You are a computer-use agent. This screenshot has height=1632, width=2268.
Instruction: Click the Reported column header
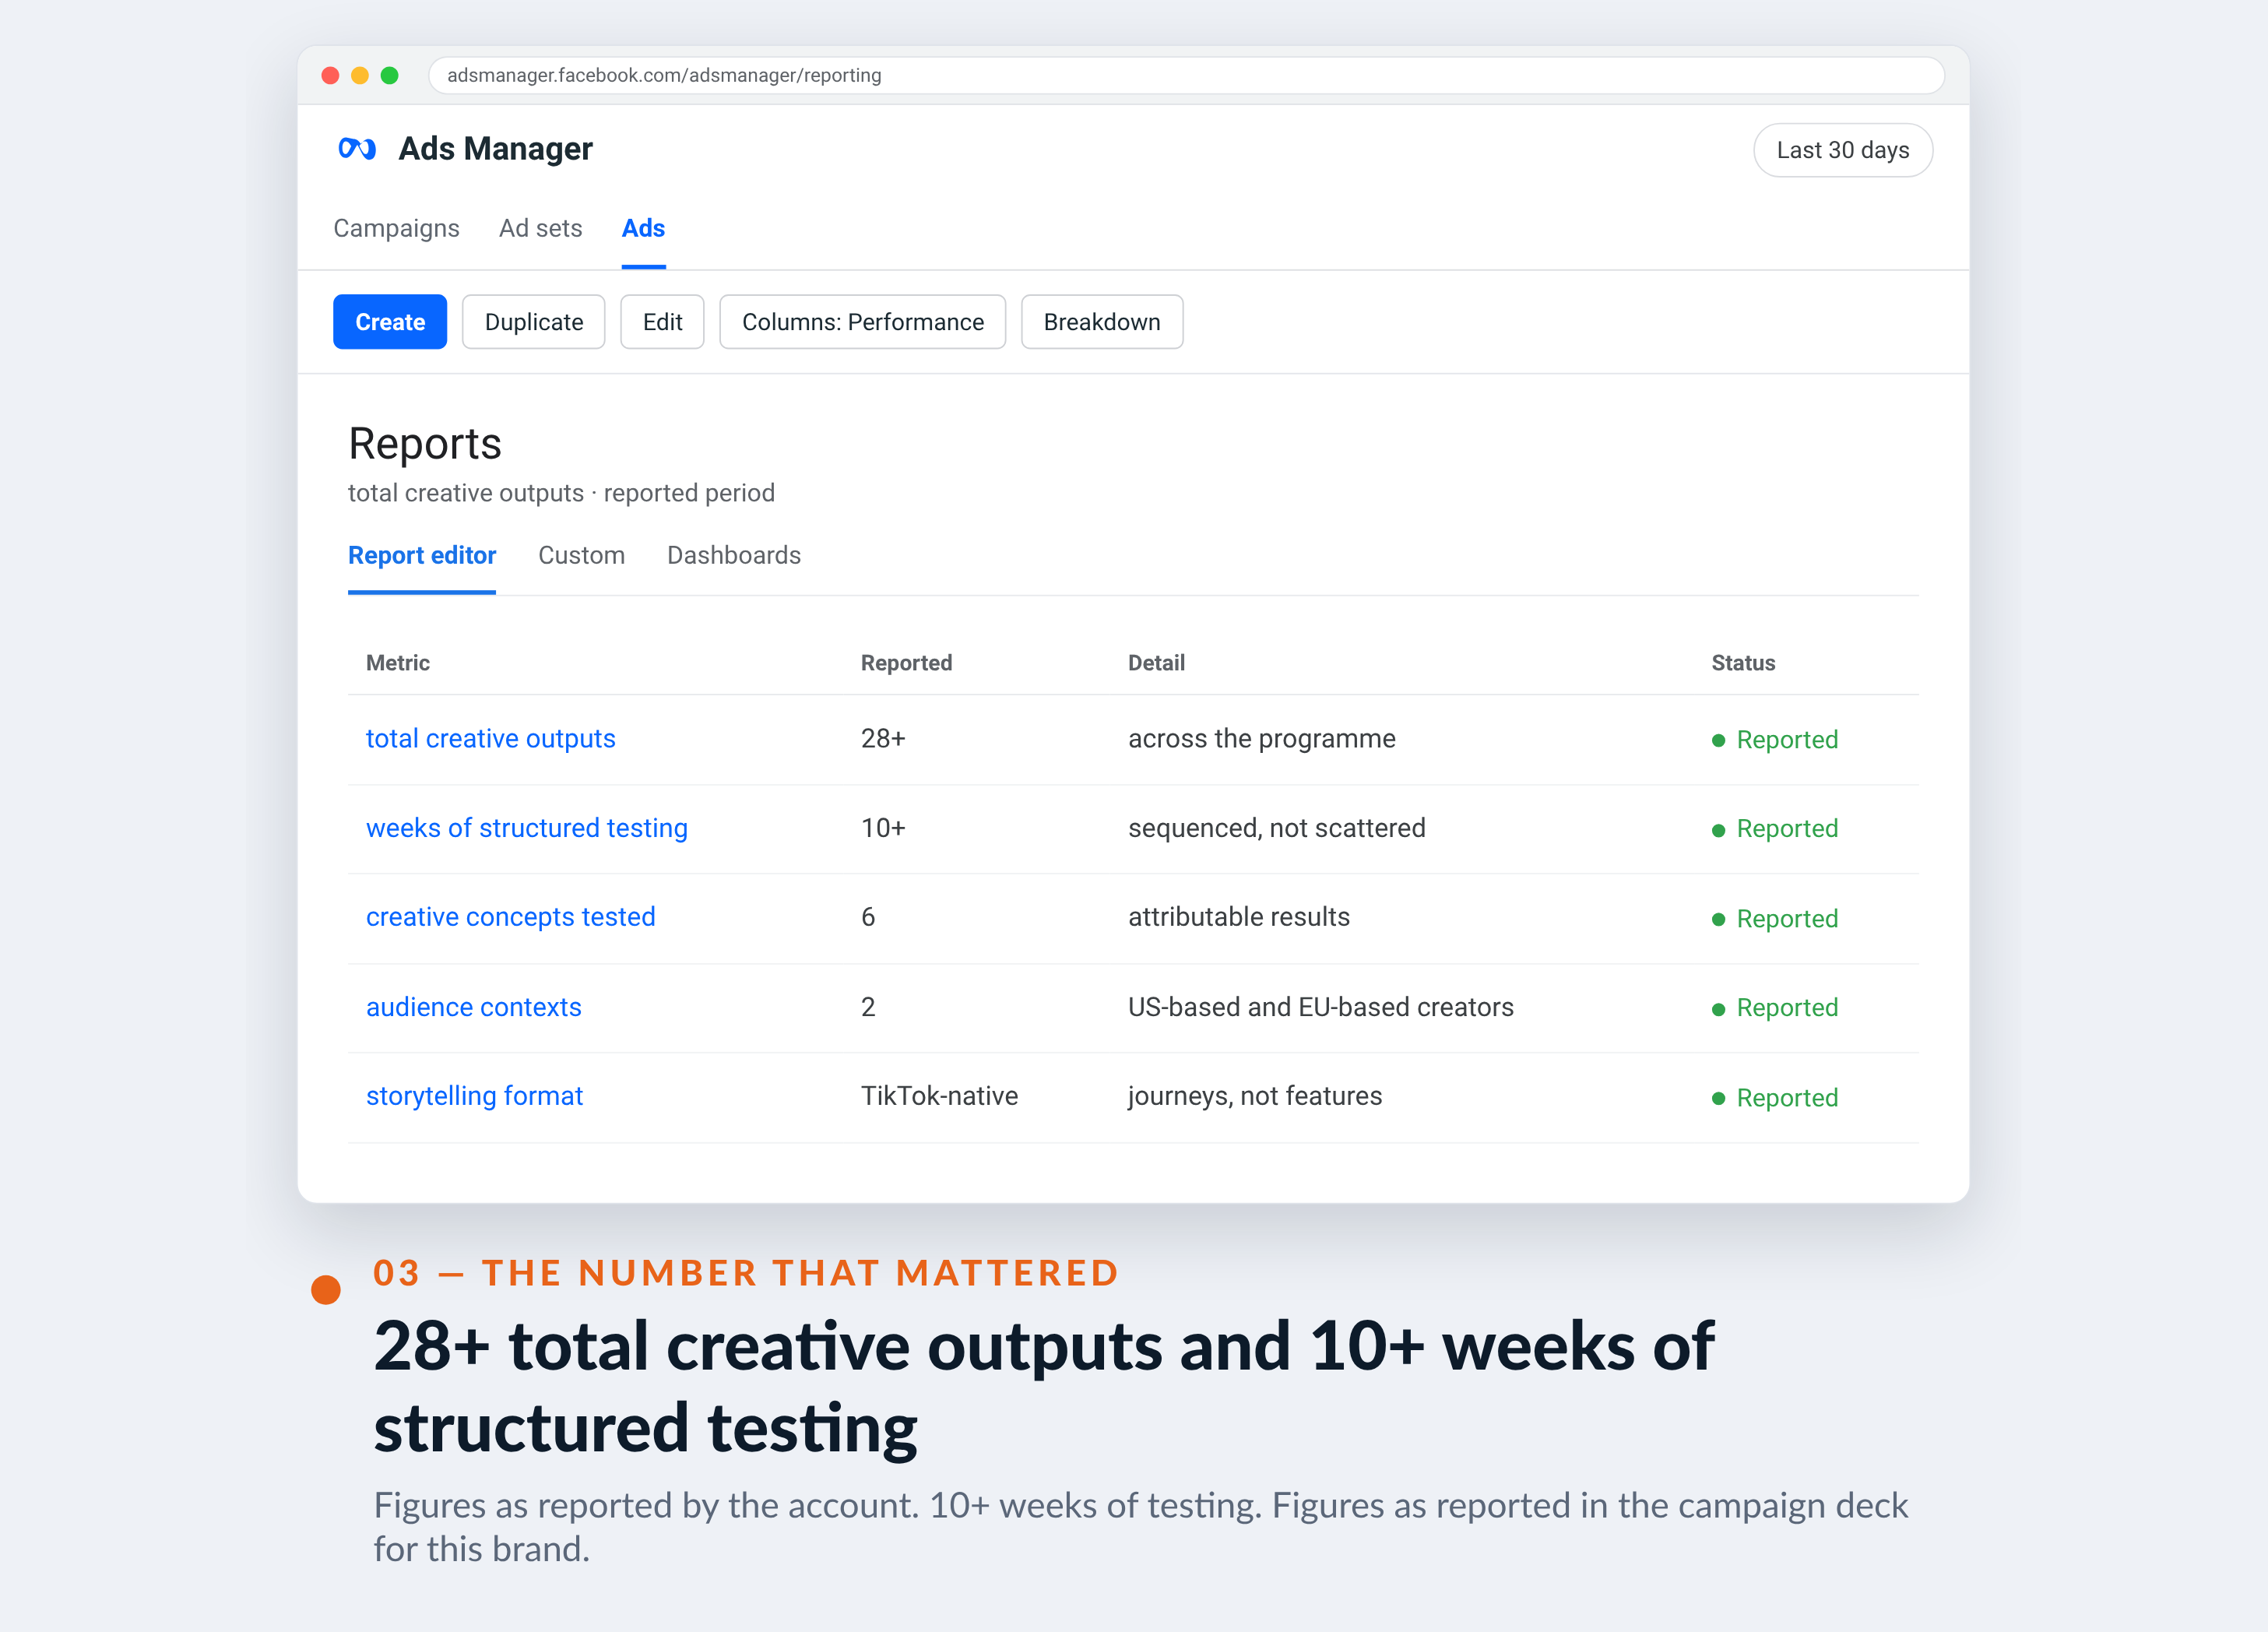tap(906, 663)
